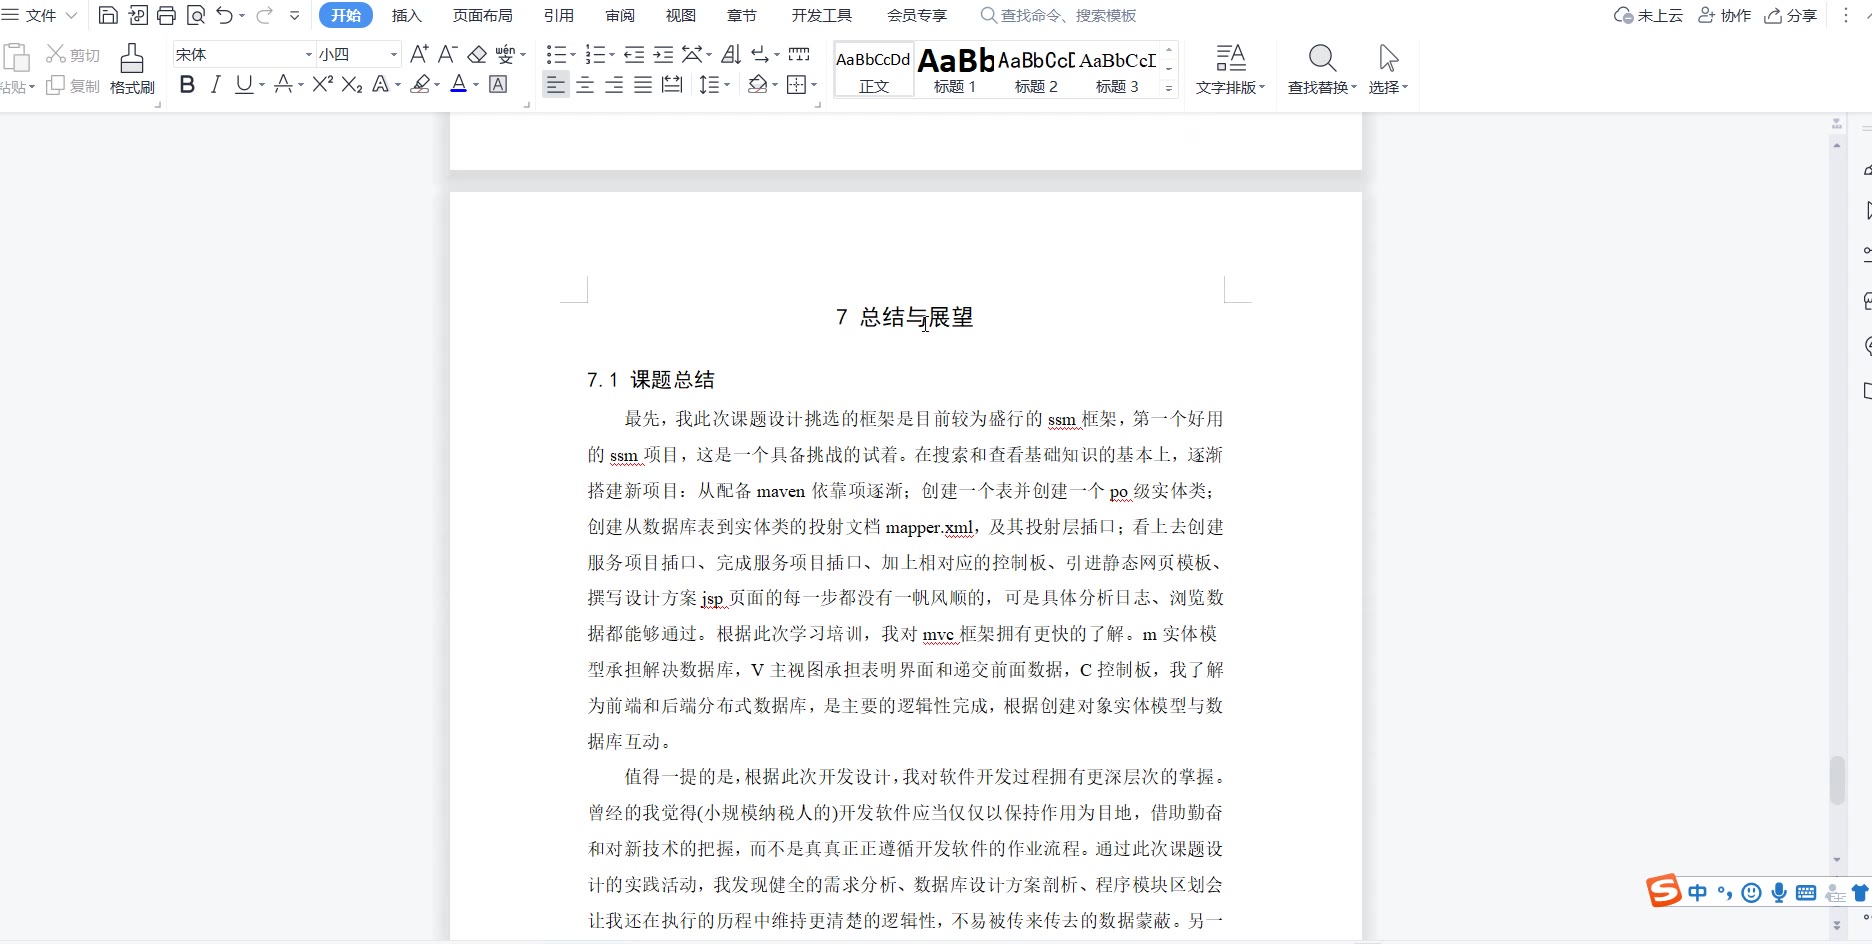1872x944 pixels.
Task: Enable Center paragraph alignment
Action: coord(585,85)
